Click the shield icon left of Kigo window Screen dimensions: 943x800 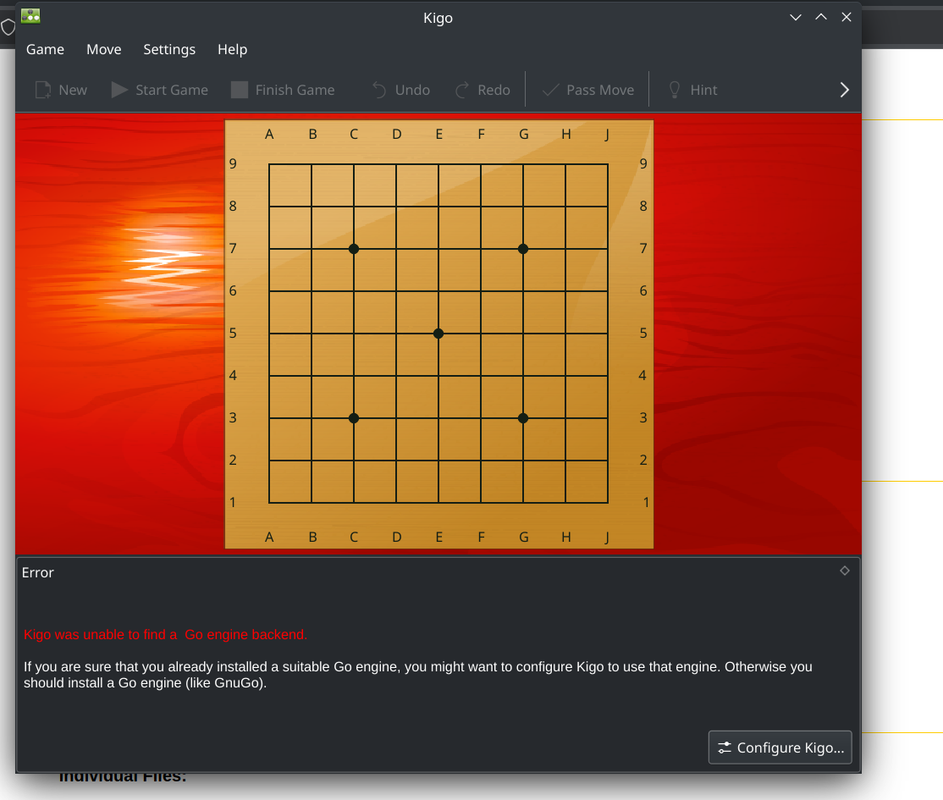pyautogui.click(x=7, y=27)
